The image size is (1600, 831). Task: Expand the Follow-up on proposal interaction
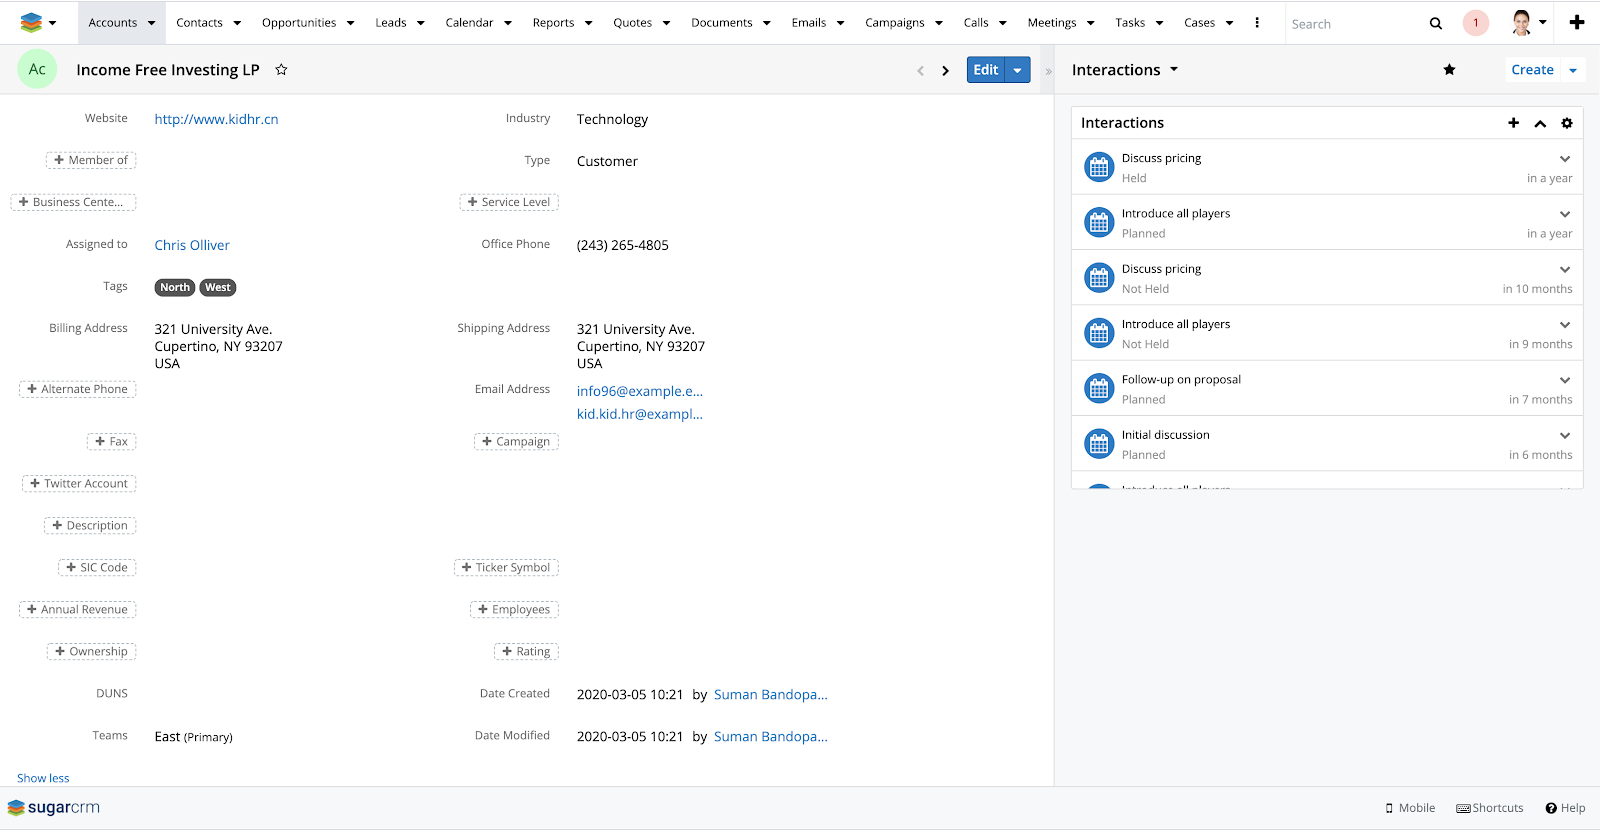coord(1565,380)
